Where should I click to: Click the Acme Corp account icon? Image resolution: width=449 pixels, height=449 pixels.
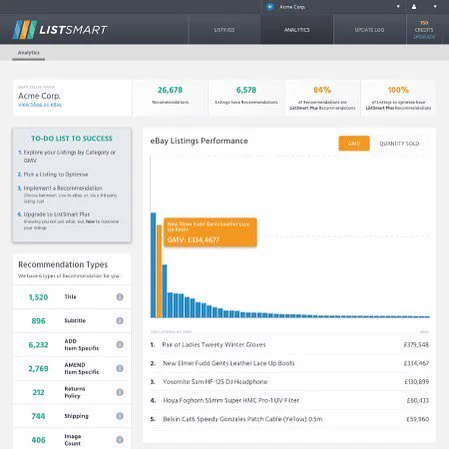pos(270,7)
